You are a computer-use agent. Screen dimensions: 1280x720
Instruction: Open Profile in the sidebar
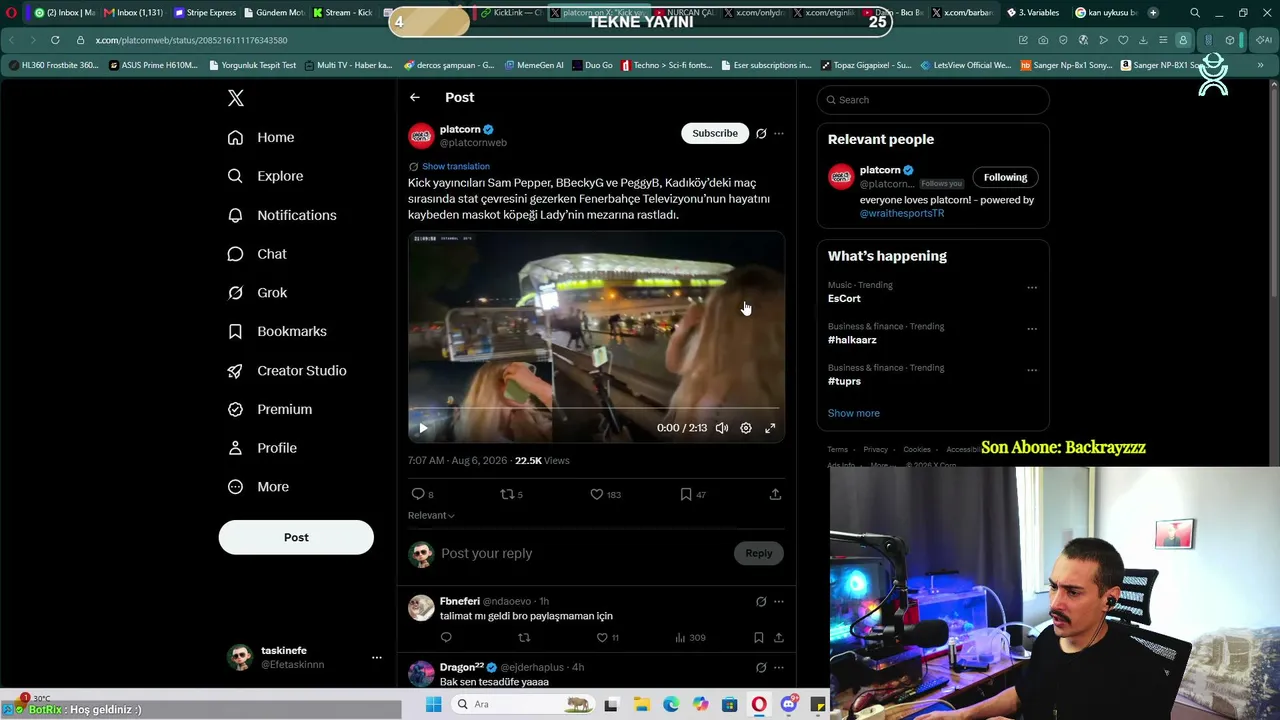(x=262, y=448)
